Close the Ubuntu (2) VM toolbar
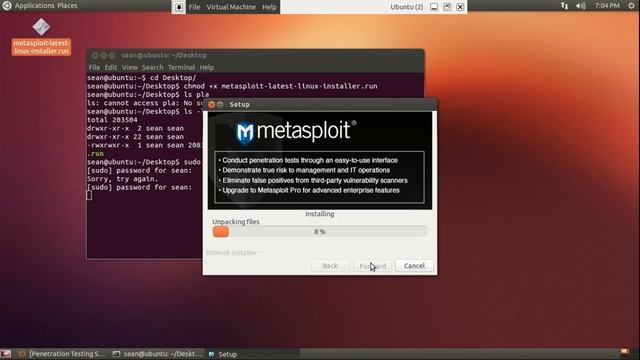The image size is (640, 360). point(460,7)
